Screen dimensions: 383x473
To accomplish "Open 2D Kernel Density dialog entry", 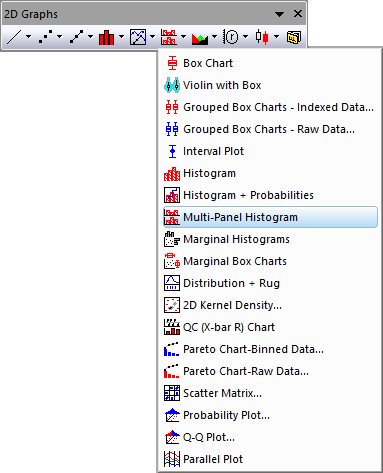I will coord(270,305).
